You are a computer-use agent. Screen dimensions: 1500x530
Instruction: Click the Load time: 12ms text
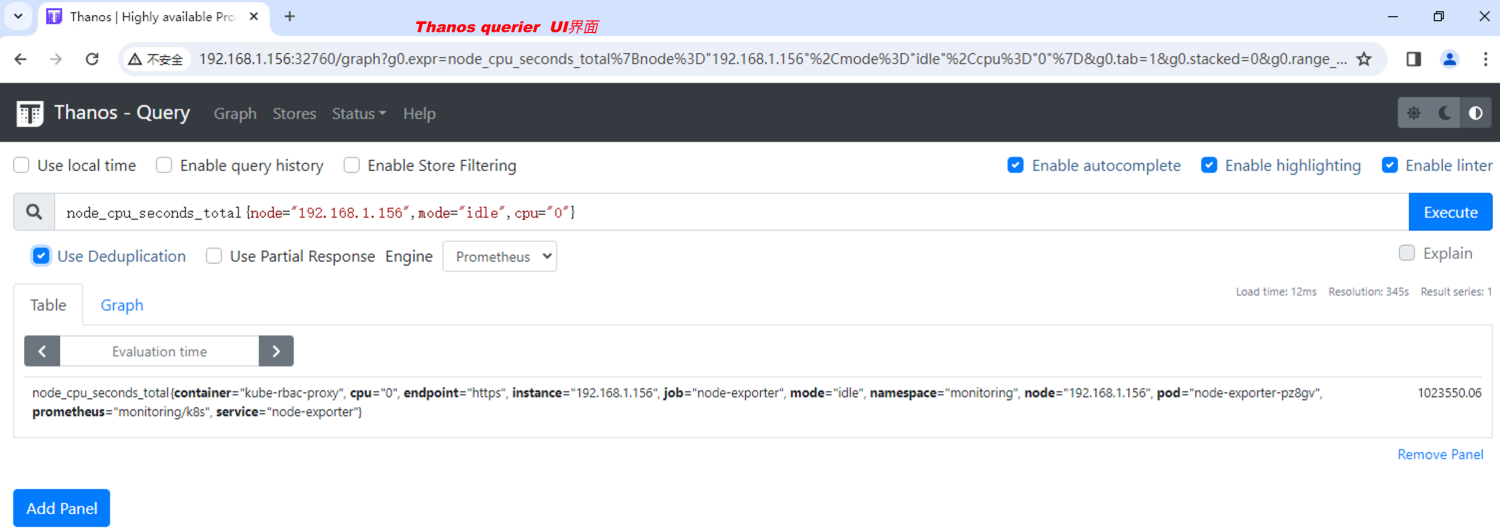tap(1276, 292)
